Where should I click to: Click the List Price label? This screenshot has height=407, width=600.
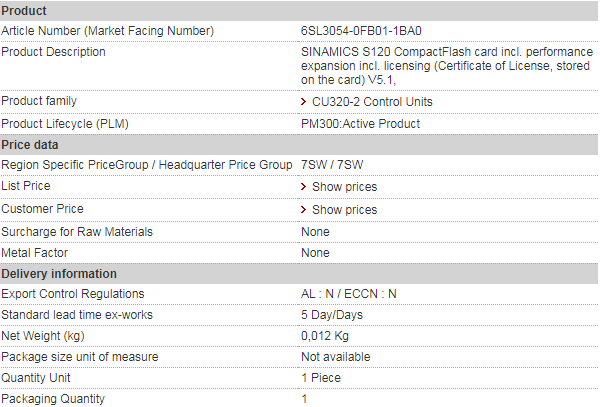point(26,186)
